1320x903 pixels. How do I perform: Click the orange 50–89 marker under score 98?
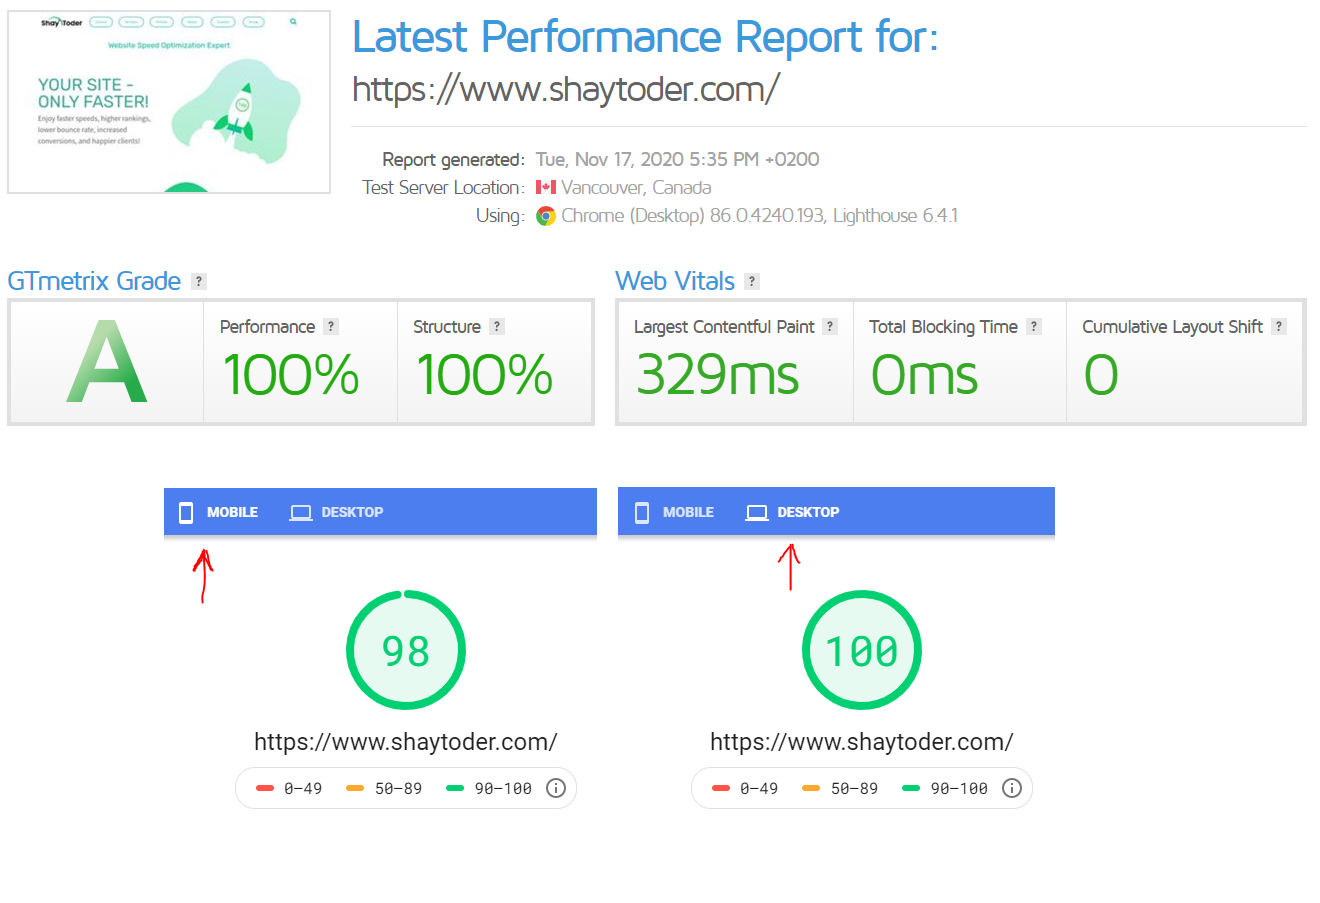(355, 788)
